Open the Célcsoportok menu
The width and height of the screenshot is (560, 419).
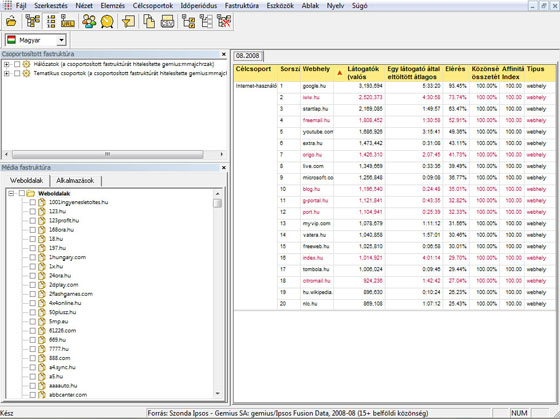153,5
